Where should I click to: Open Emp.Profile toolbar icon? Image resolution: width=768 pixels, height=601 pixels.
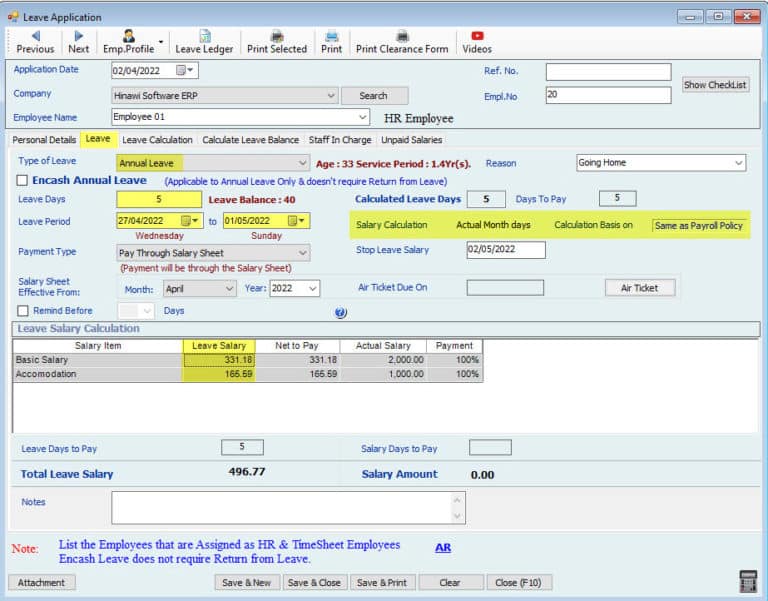[x=128, y=42]
